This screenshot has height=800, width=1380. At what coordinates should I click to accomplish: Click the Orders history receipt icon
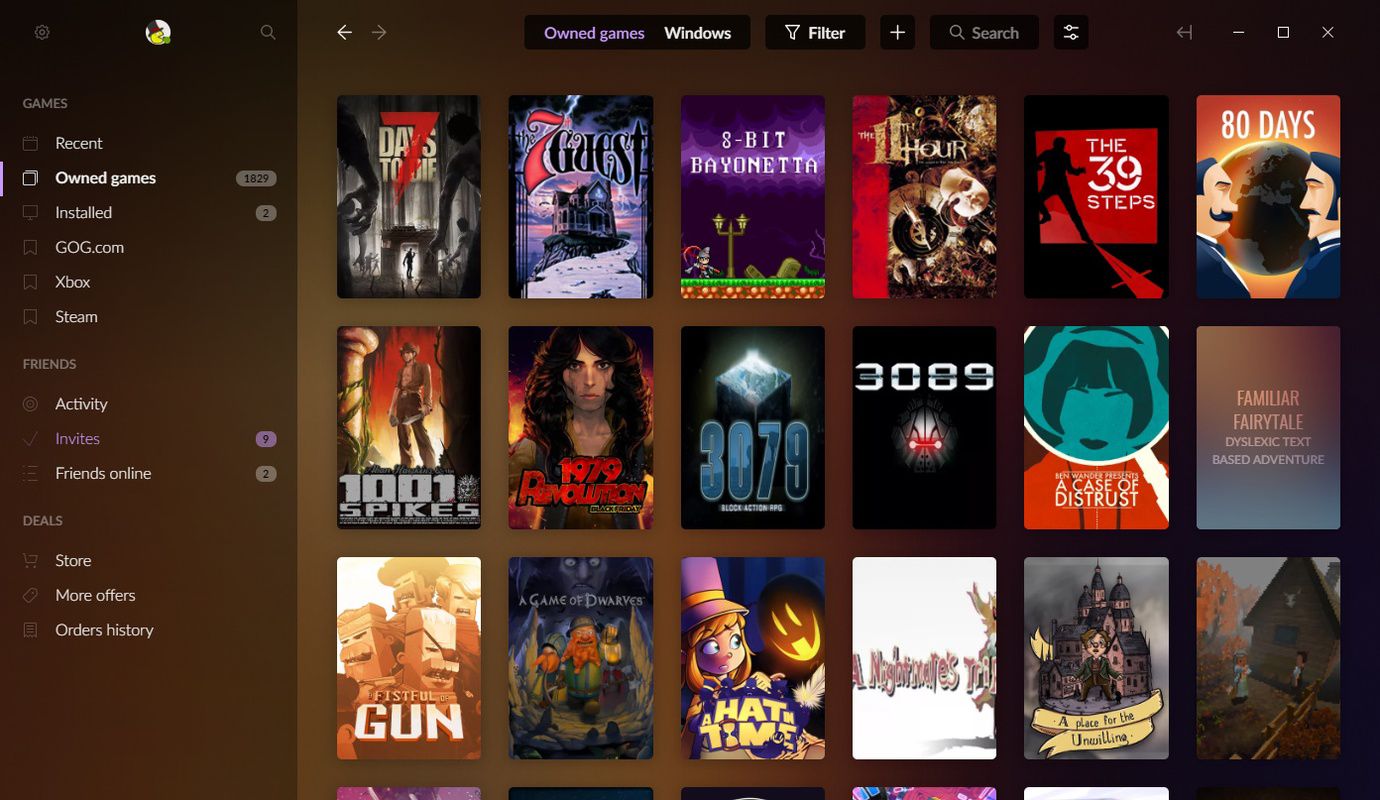pyautogui.click(x=31, y=630)
